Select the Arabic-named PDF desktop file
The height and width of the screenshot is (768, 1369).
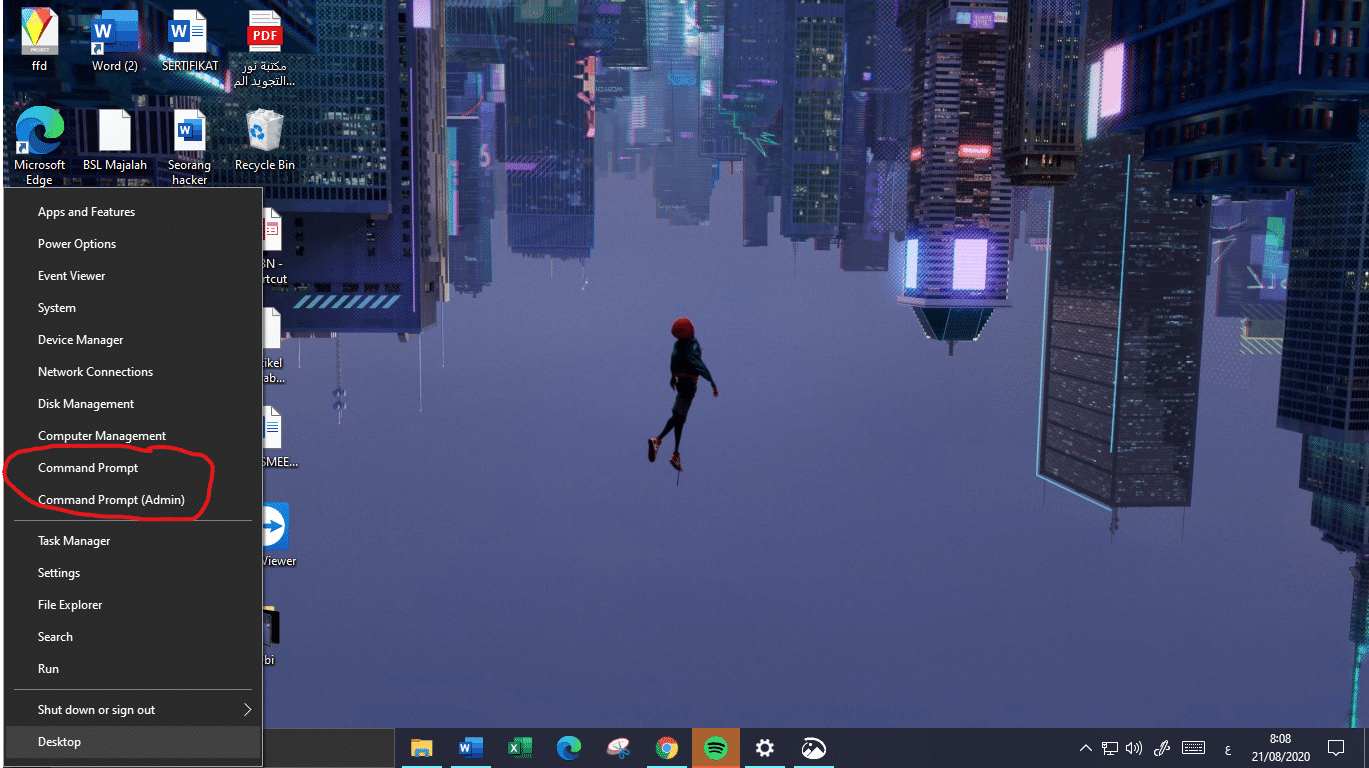(x=265, y=48)
